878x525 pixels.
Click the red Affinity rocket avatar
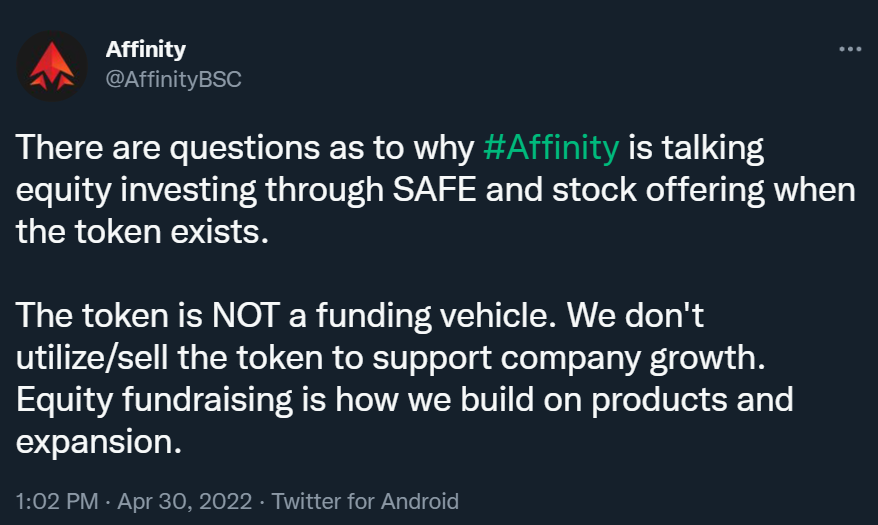pyautogui.click(x=52, y=66)
